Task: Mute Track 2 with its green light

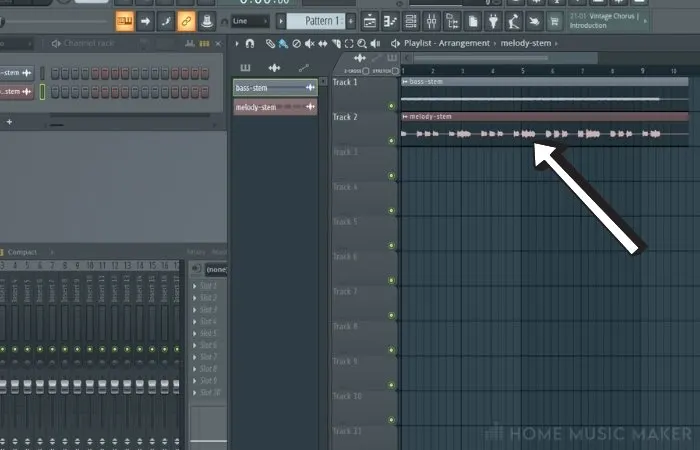Action: [392, 141]
